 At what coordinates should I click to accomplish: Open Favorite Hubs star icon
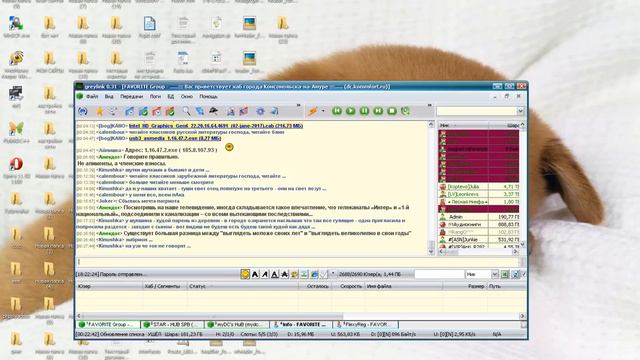point(100,111)
